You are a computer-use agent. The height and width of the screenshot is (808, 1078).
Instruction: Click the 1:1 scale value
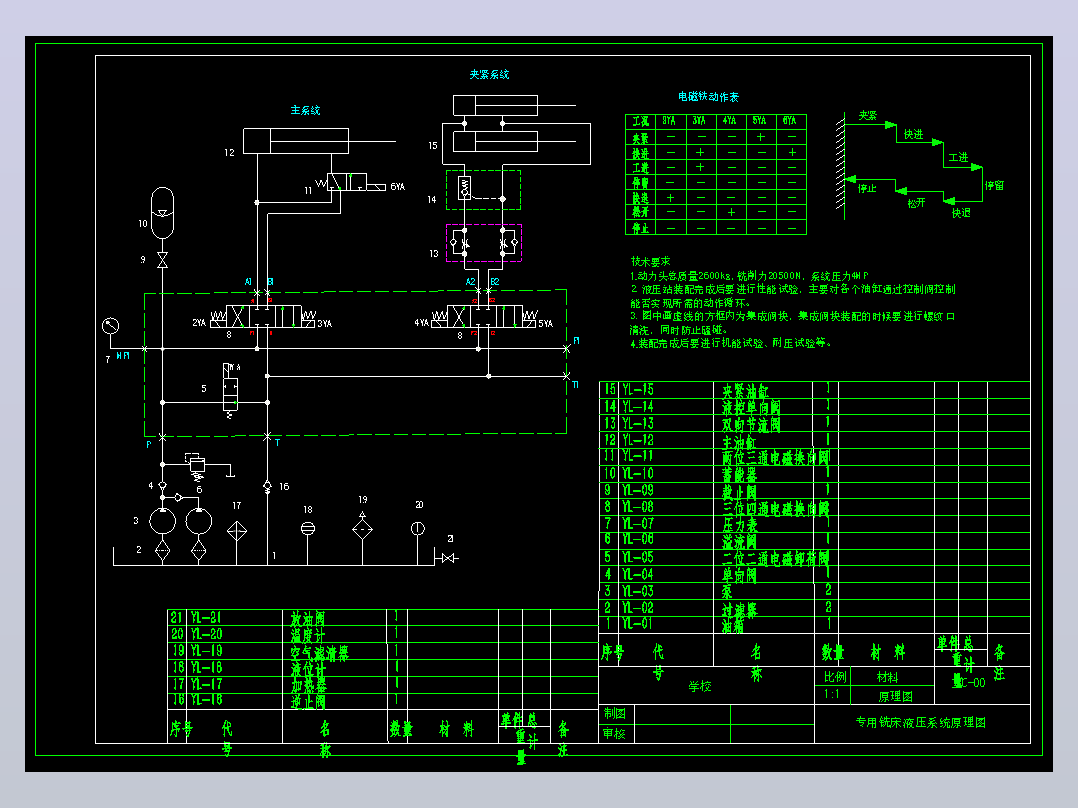pos(832,694)
